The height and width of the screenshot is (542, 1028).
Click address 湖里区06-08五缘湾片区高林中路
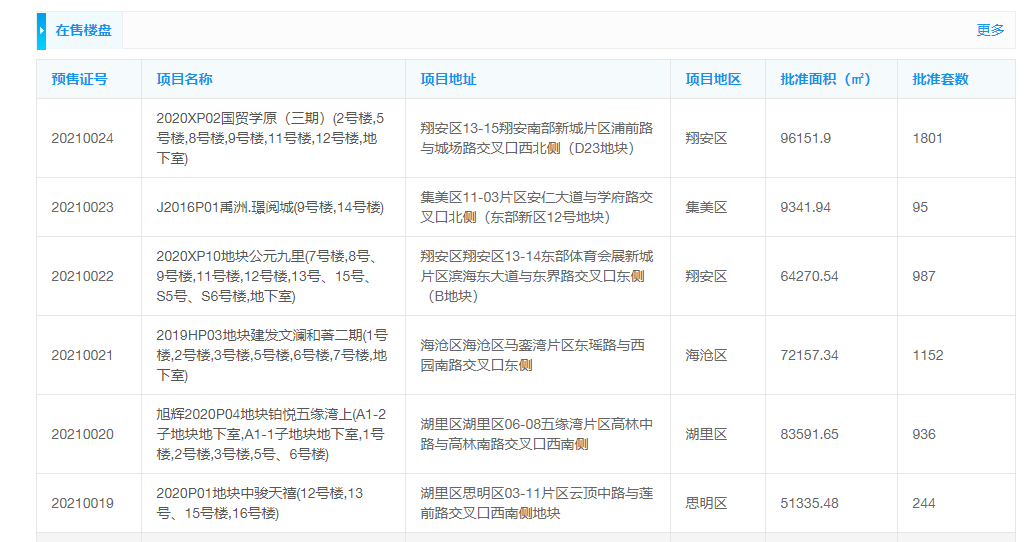537,434
